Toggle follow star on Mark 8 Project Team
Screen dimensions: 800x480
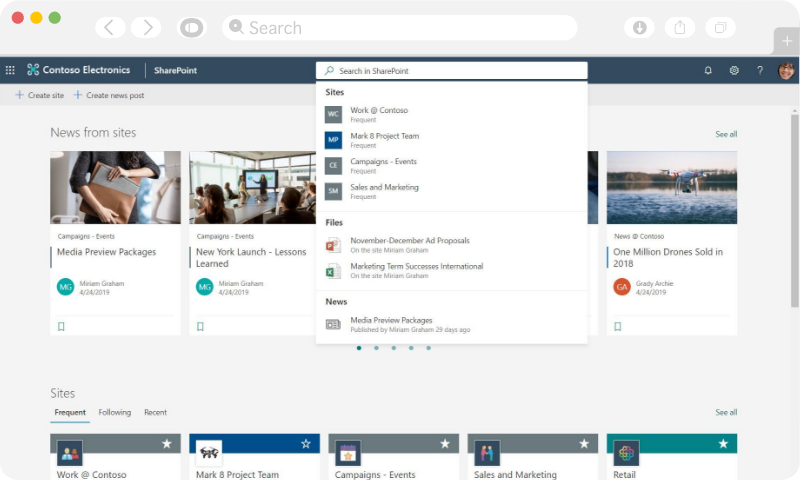306,443
